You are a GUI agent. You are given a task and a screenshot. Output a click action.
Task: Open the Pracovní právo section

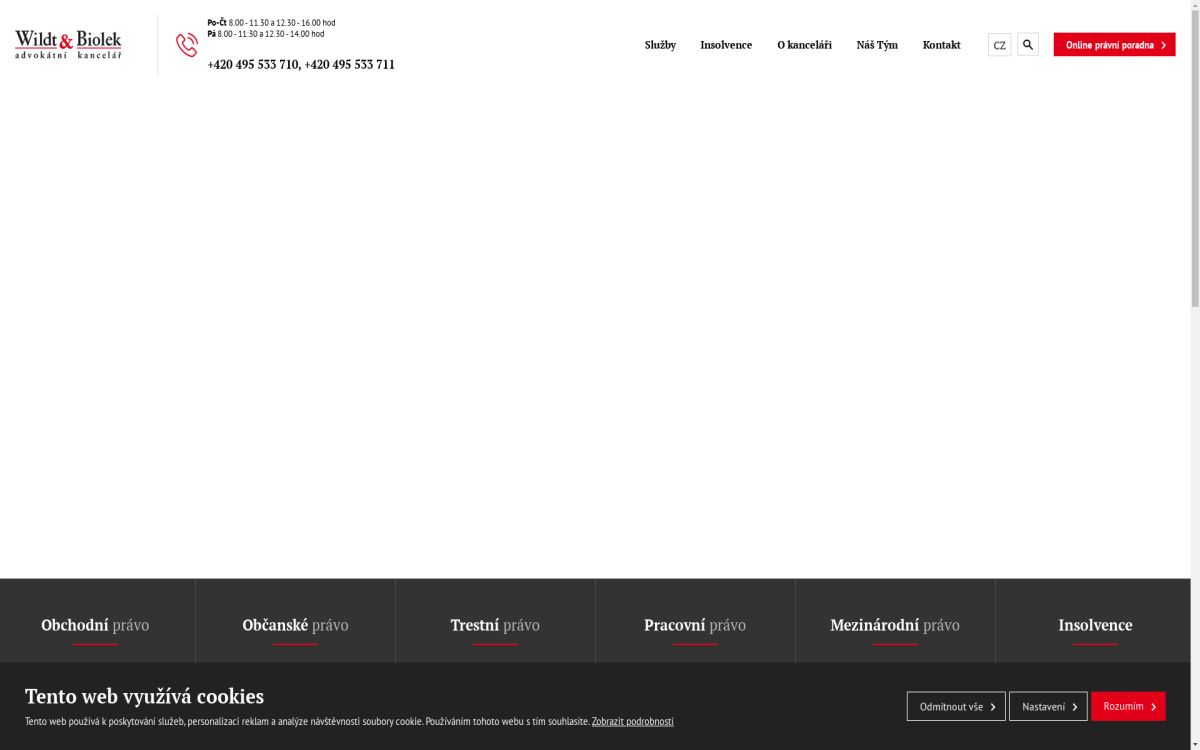(695, 625)
